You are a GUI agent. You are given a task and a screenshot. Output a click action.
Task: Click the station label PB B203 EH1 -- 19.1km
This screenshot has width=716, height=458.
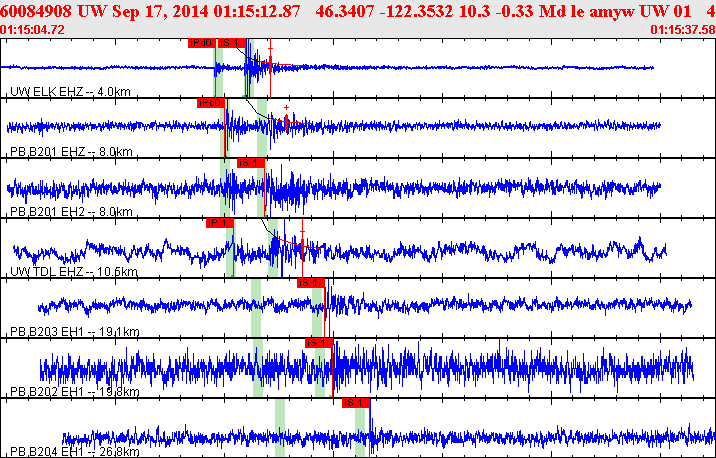[x=75, y=332]
